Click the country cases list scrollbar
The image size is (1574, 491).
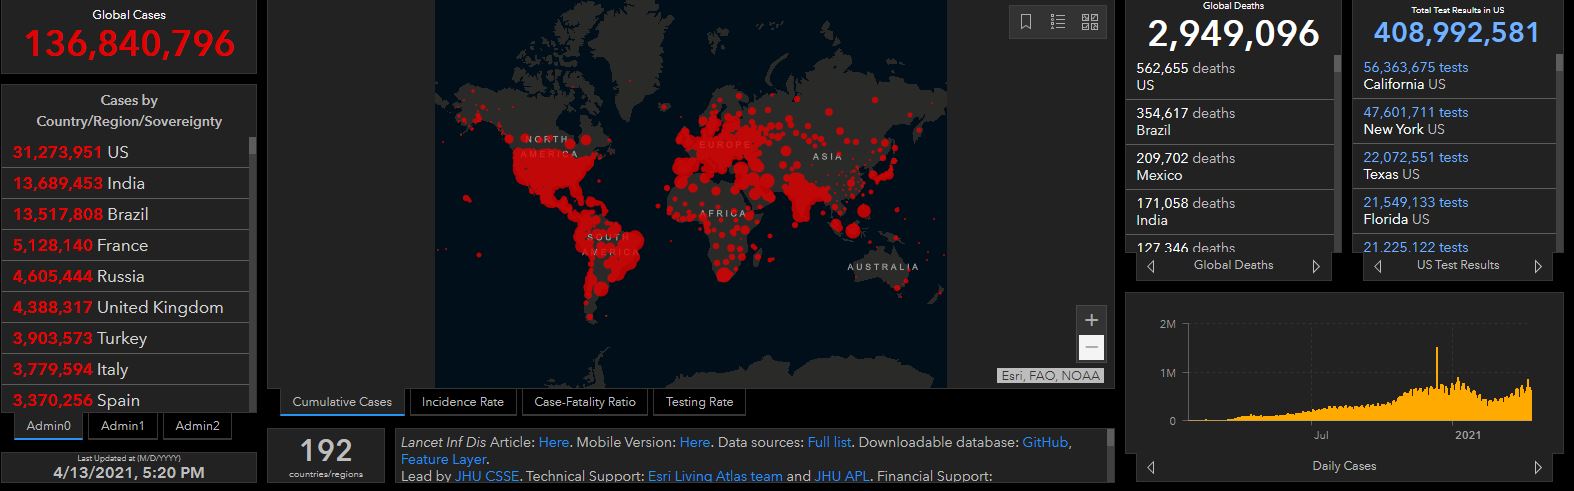252,270
